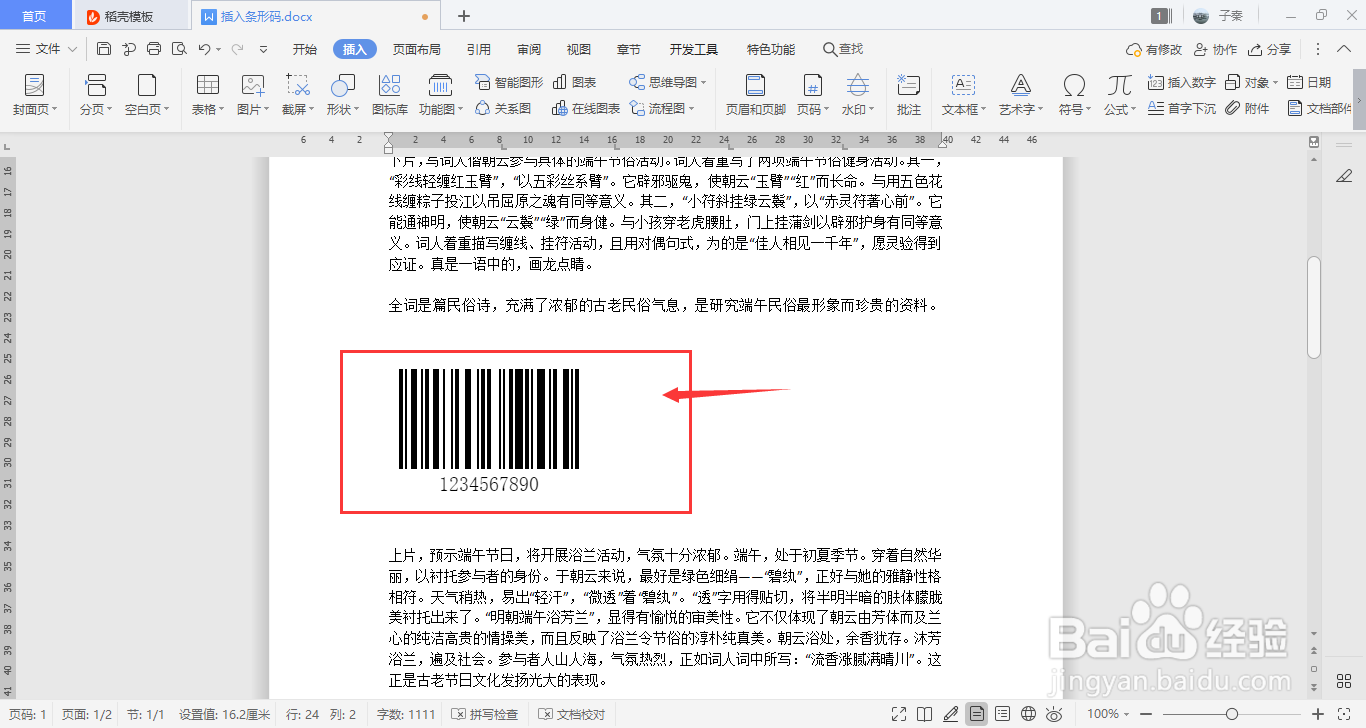Click the zoom in plus button
Screen dimensions: 1366x728
click(x=1318, y=714)
